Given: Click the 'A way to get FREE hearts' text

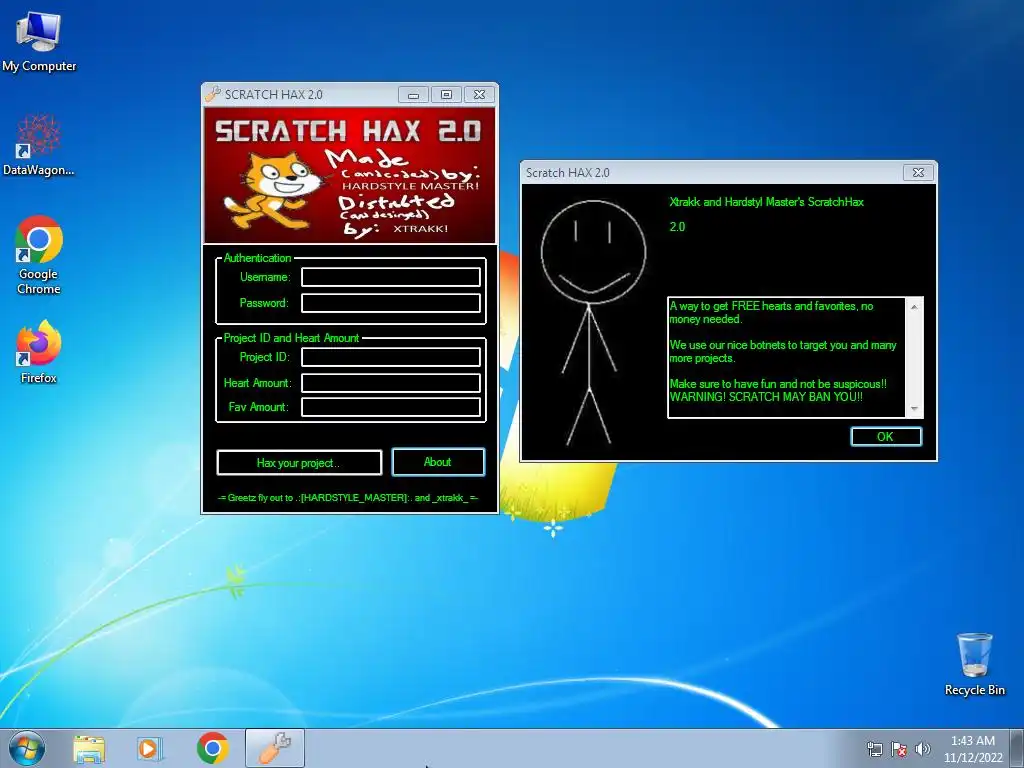Looking at the screenshot, I should (x=771, y=312).
